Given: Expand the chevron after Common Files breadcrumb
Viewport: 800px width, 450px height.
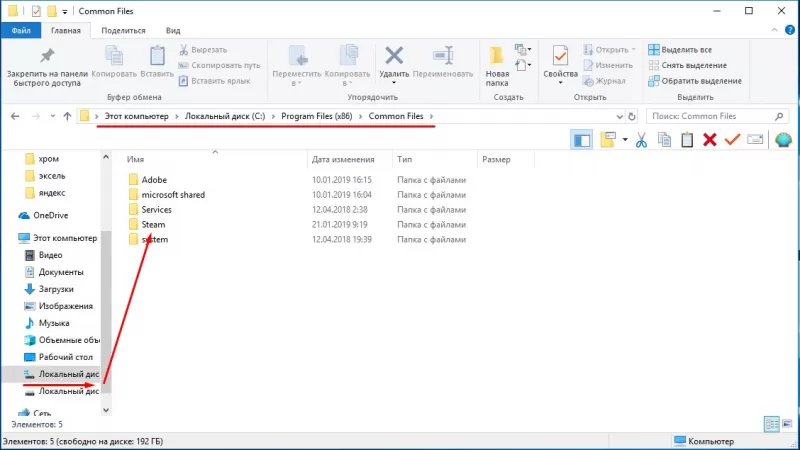Looking at the screenshot, I should pyautogui.click(x=431, y=116).
